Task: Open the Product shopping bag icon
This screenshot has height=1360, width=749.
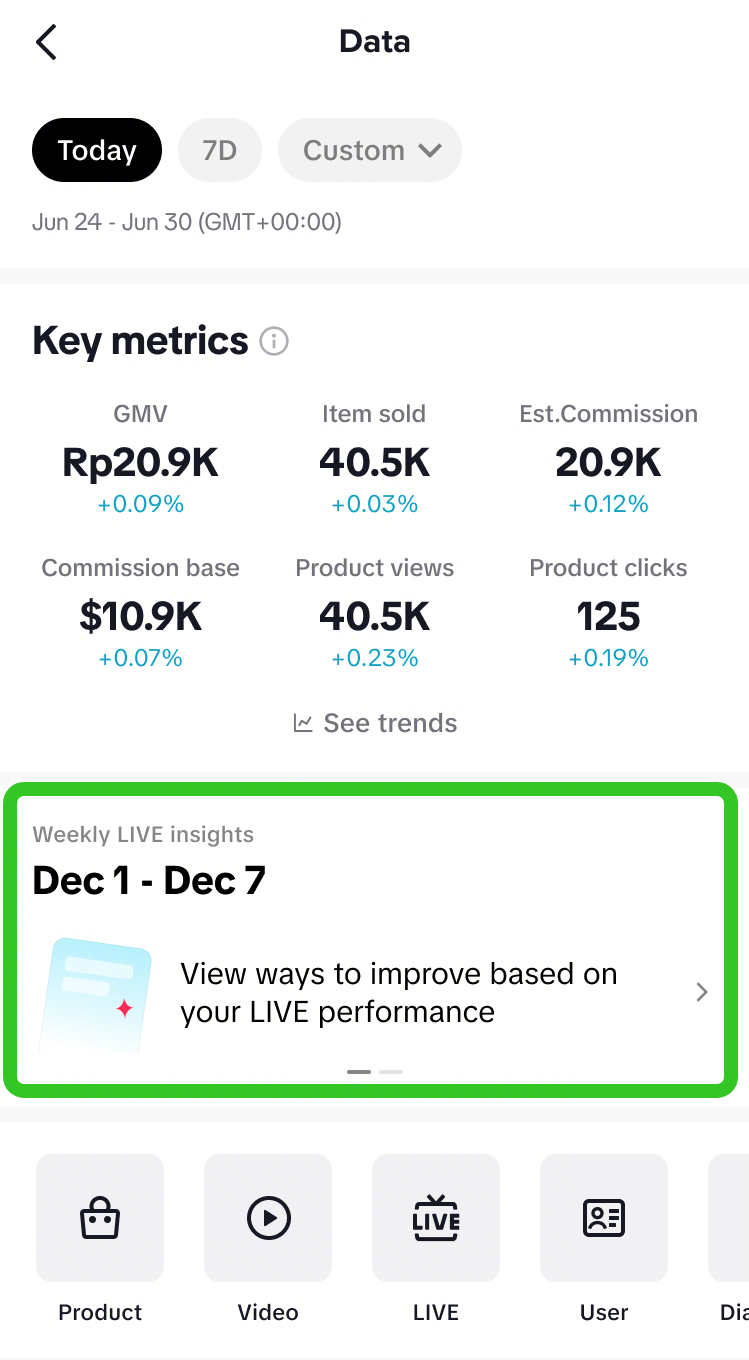Action: [100, 1218]
